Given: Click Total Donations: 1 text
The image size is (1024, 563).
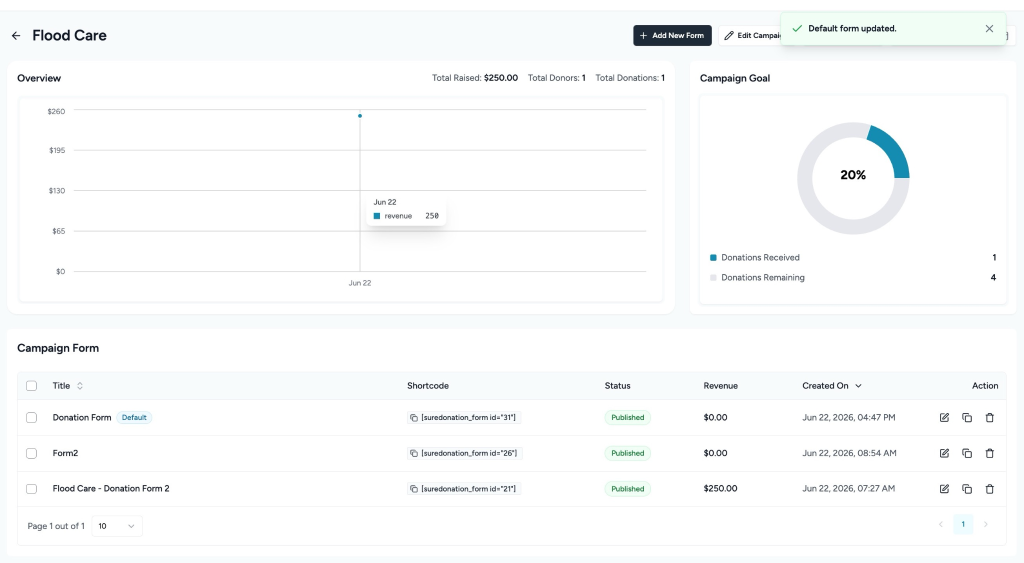Looking at the screenshot, I should click(x=630, y=78).
